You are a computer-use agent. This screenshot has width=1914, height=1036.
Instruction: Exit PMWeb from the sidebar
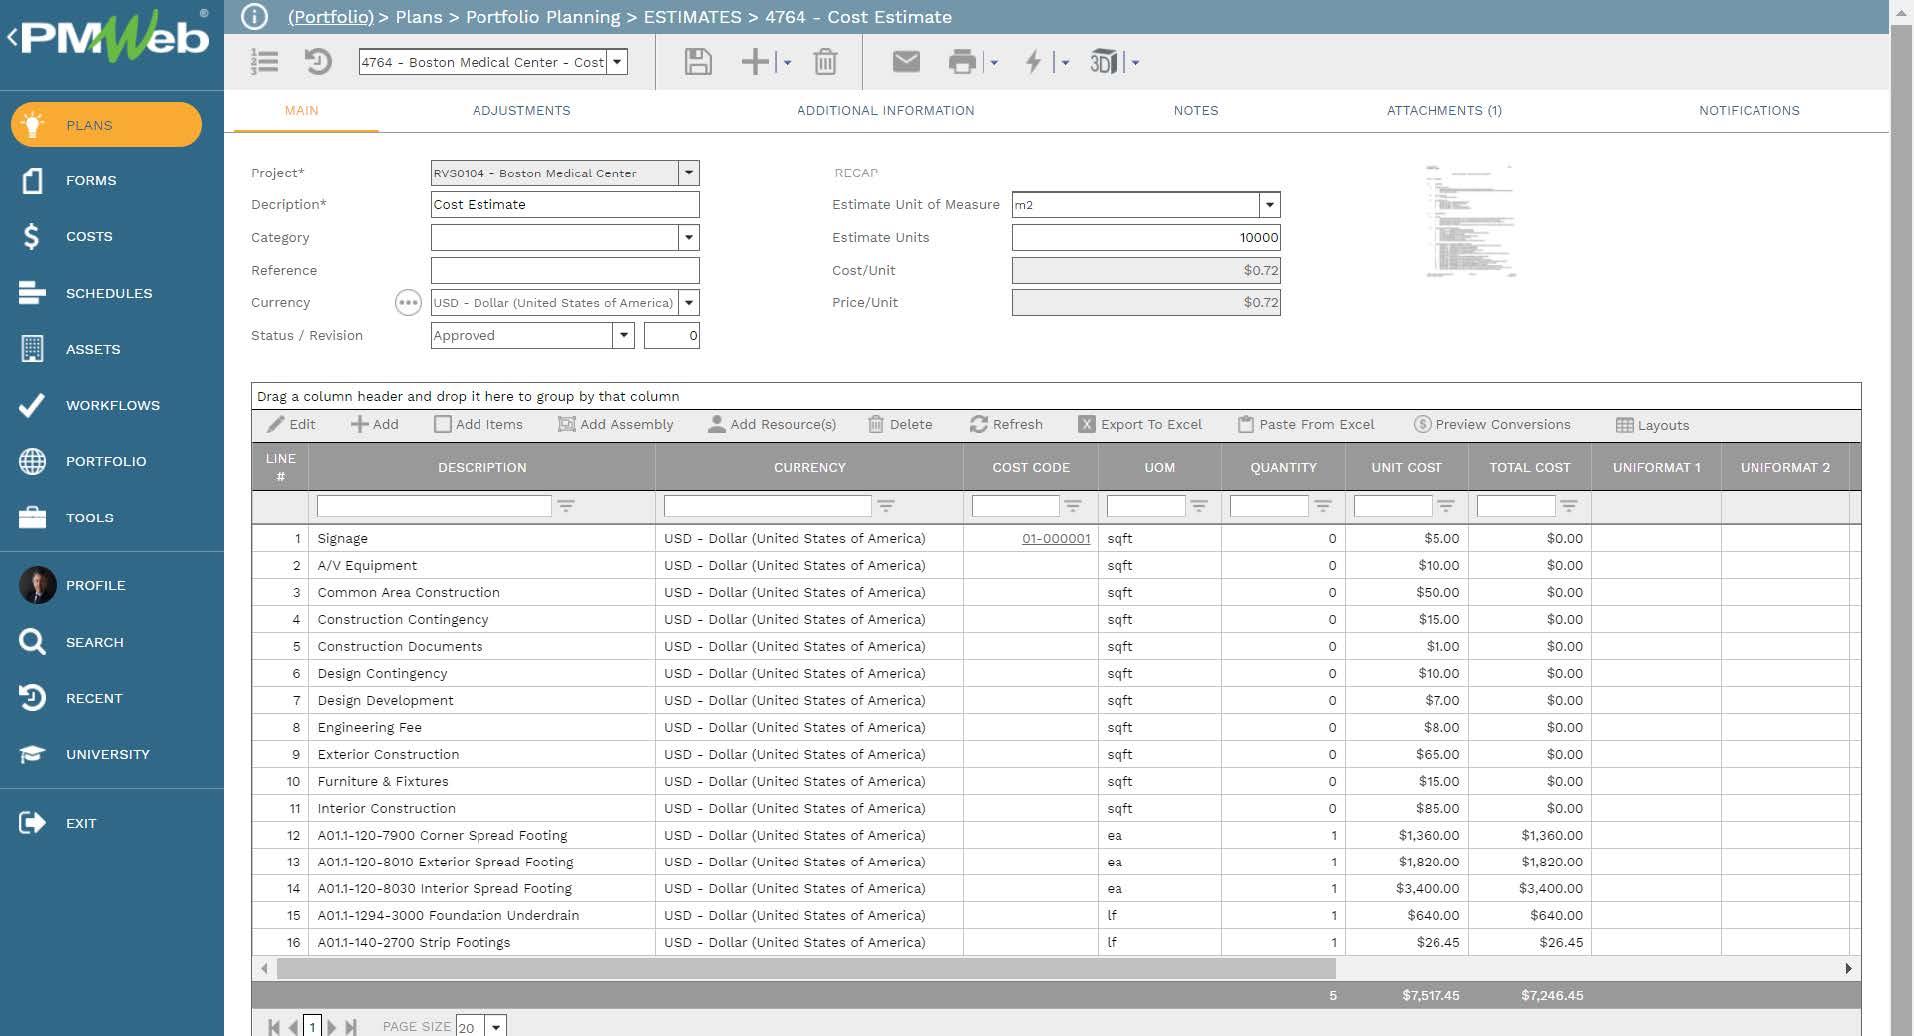click(x=58, y=823)
